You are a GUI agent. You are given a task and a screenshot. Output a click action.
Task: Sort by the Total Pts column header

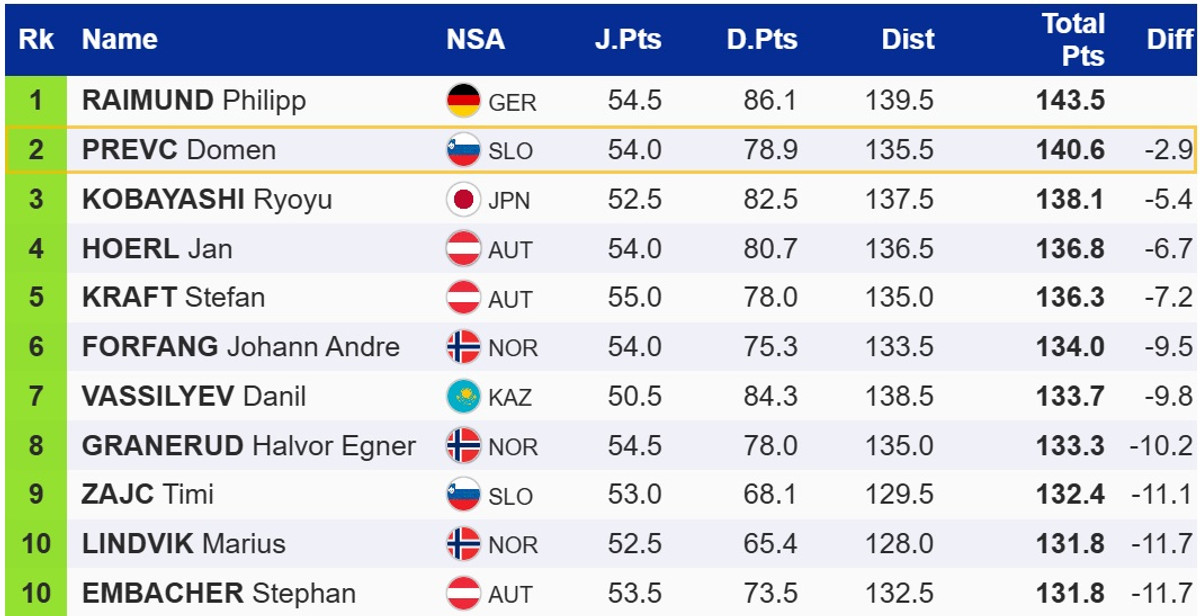pos(1072,40)
